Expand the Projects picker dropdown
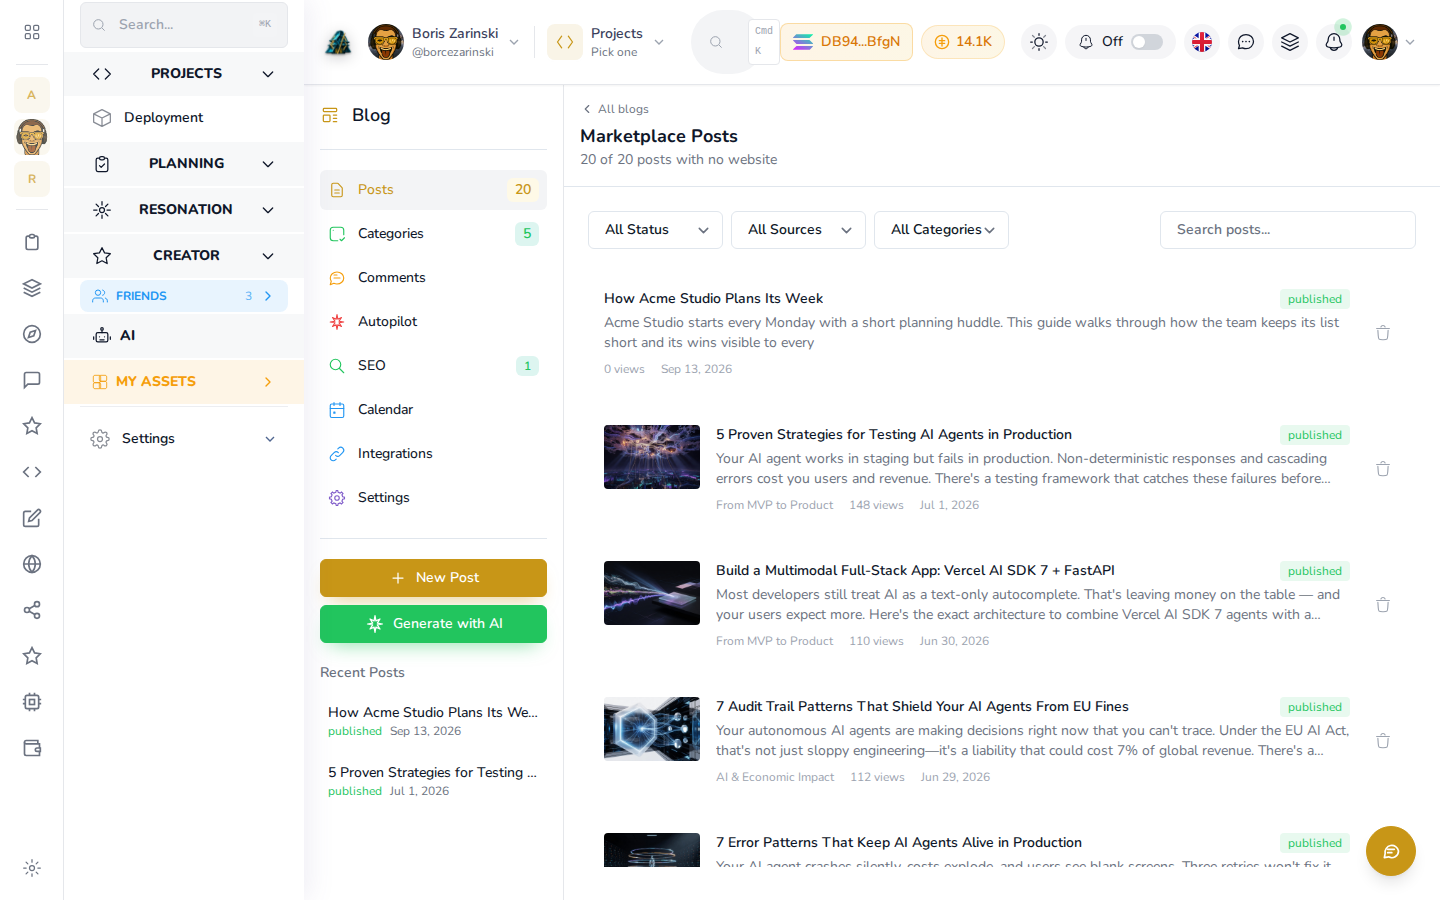The width and height of the screenshot is (1440, 900). [607, 42]
